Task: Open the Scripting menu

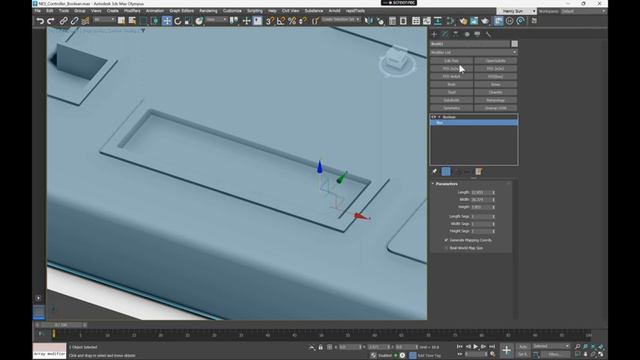Action: coord(255,11)
